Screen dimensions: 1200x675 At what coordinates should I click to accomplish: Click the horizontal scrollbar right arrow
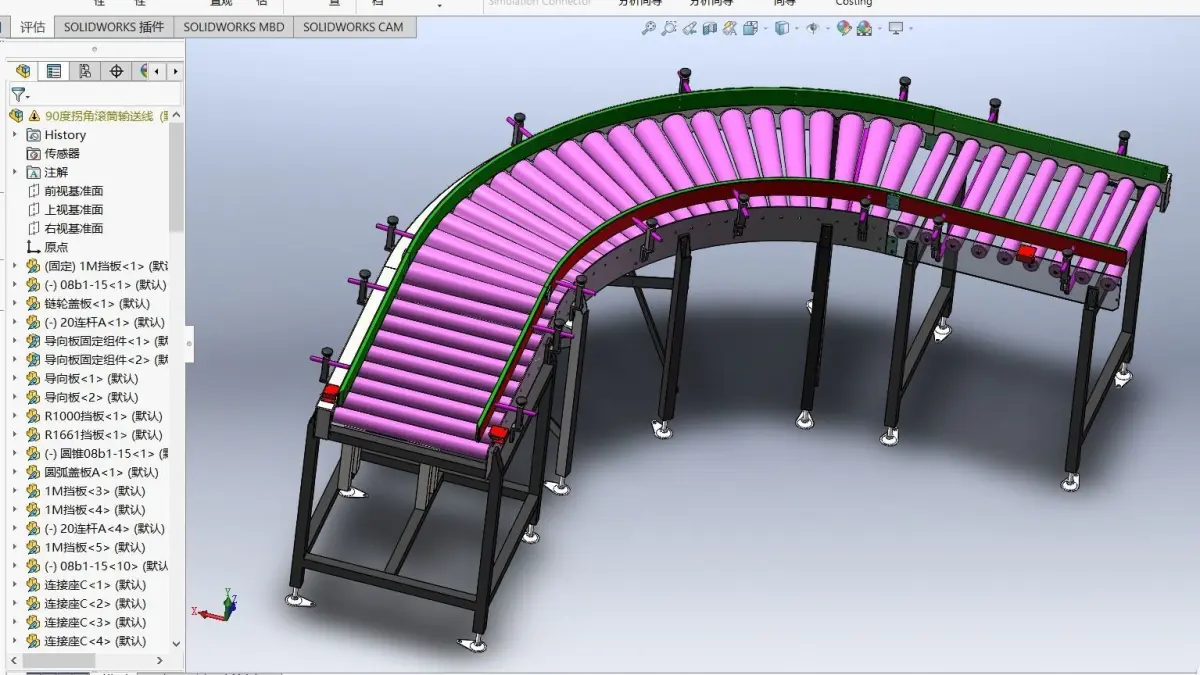(160, 661)
